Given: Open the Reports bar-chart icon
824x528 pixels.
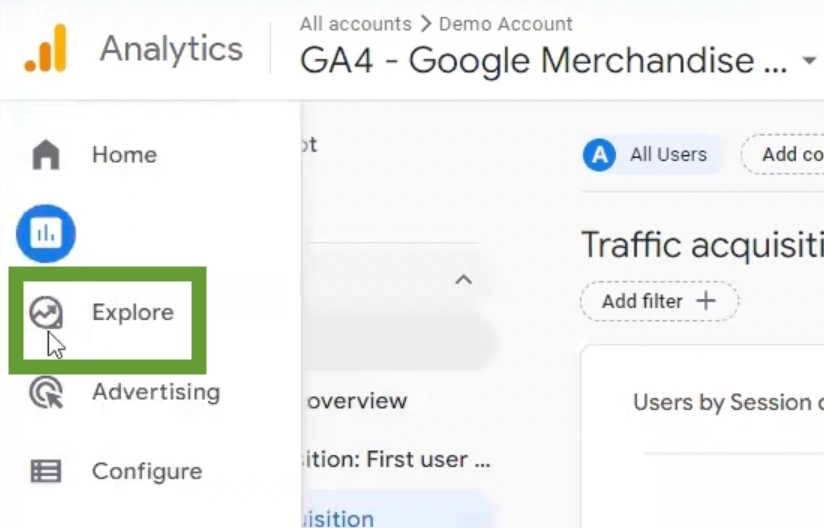Looking at the screenshot, I should coord(46,234).
